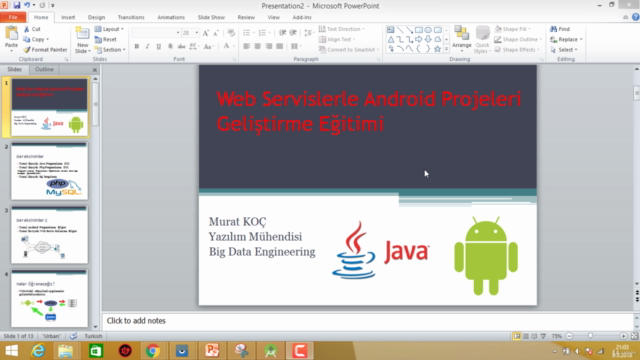Insert a New Slide
Image resolution: width=640 pixels, height=360 pixels.
(x=82, y=40)
